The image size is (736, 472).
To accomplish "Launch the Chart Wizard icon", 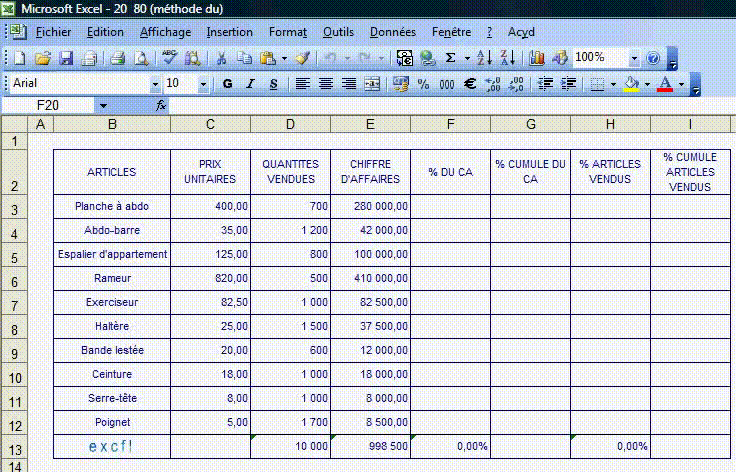I will (x=537, y=58).
